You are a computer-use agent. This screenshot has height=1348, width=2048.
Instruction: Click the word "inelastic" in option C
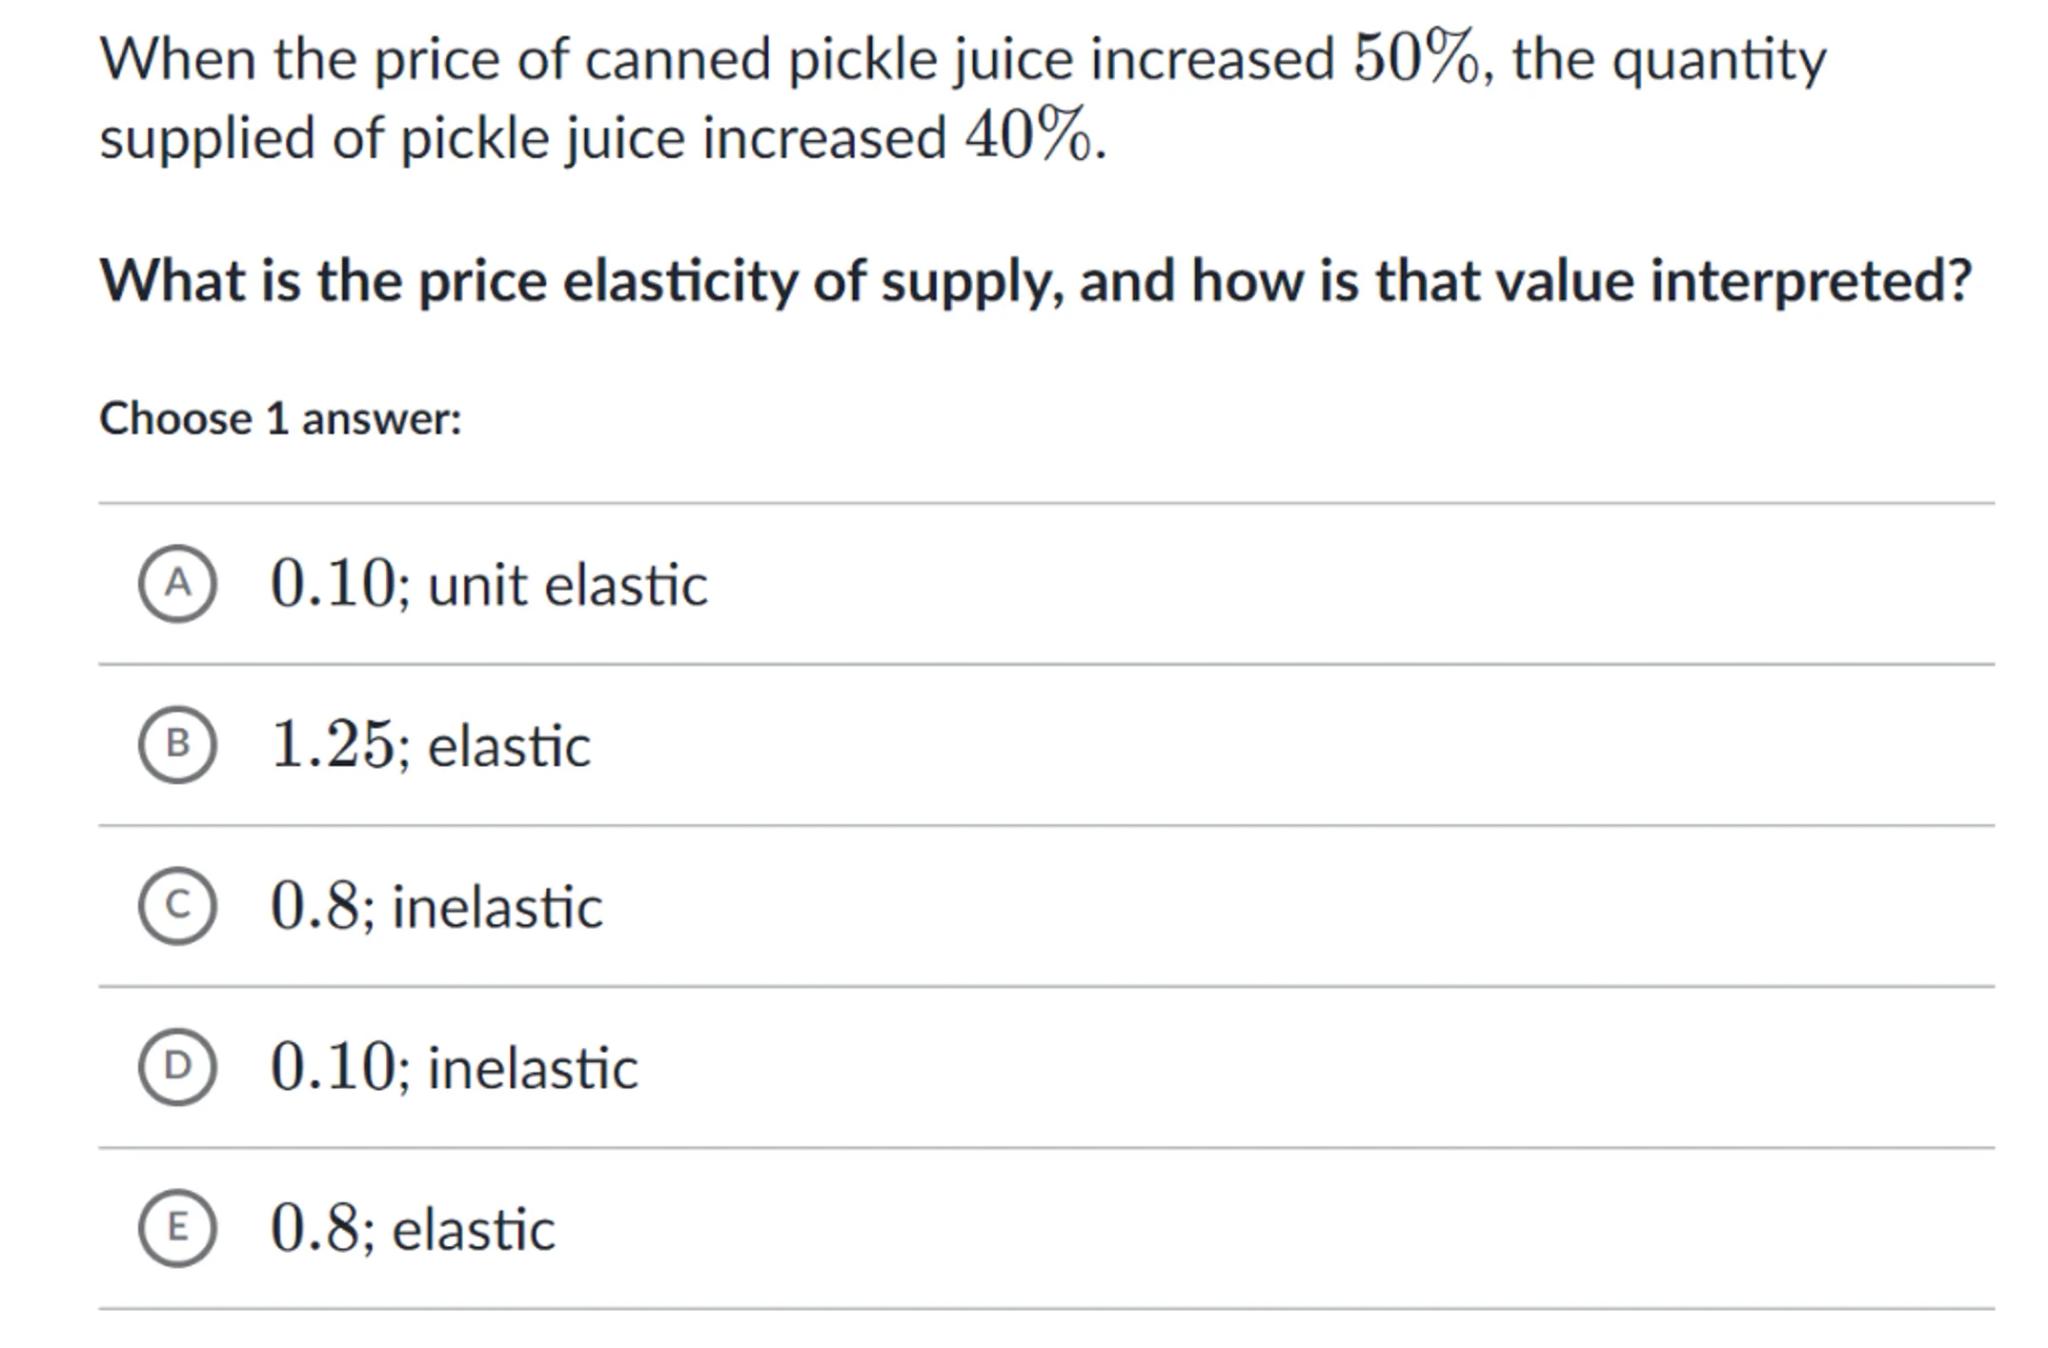[497, 908]
